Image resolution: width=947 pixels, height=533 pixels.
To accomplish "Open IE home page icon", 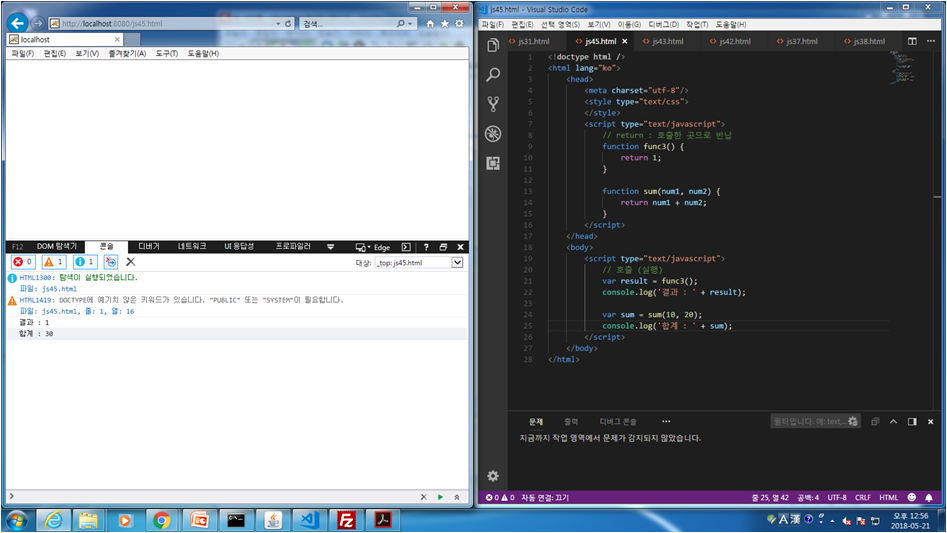I will click(x=430, y=24).
